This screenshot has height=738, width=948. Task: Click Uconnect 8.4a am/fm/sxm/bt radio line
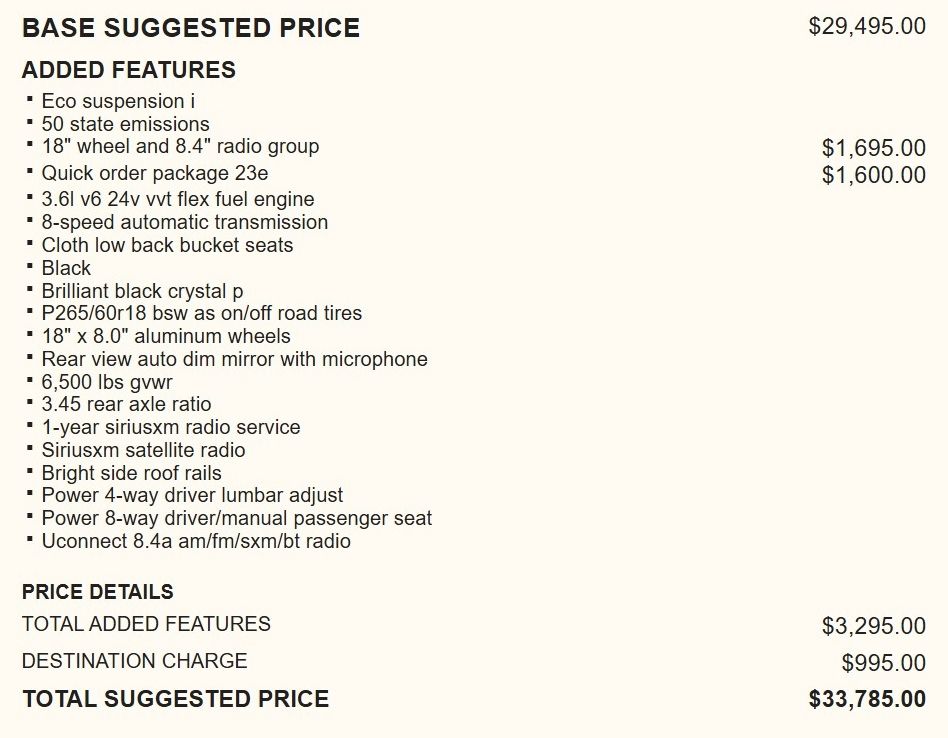[x=196, y=541]
